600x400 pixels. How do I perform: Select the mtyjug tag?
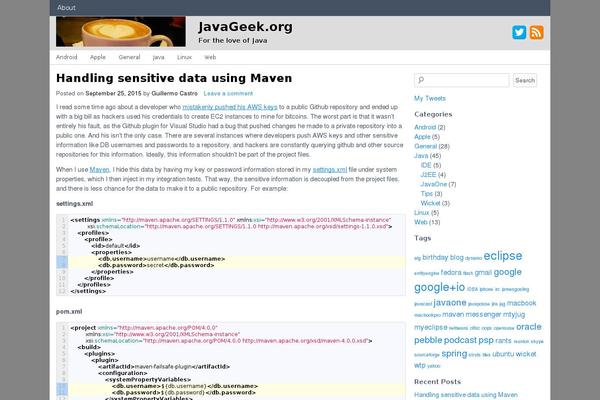coord(514,315)
